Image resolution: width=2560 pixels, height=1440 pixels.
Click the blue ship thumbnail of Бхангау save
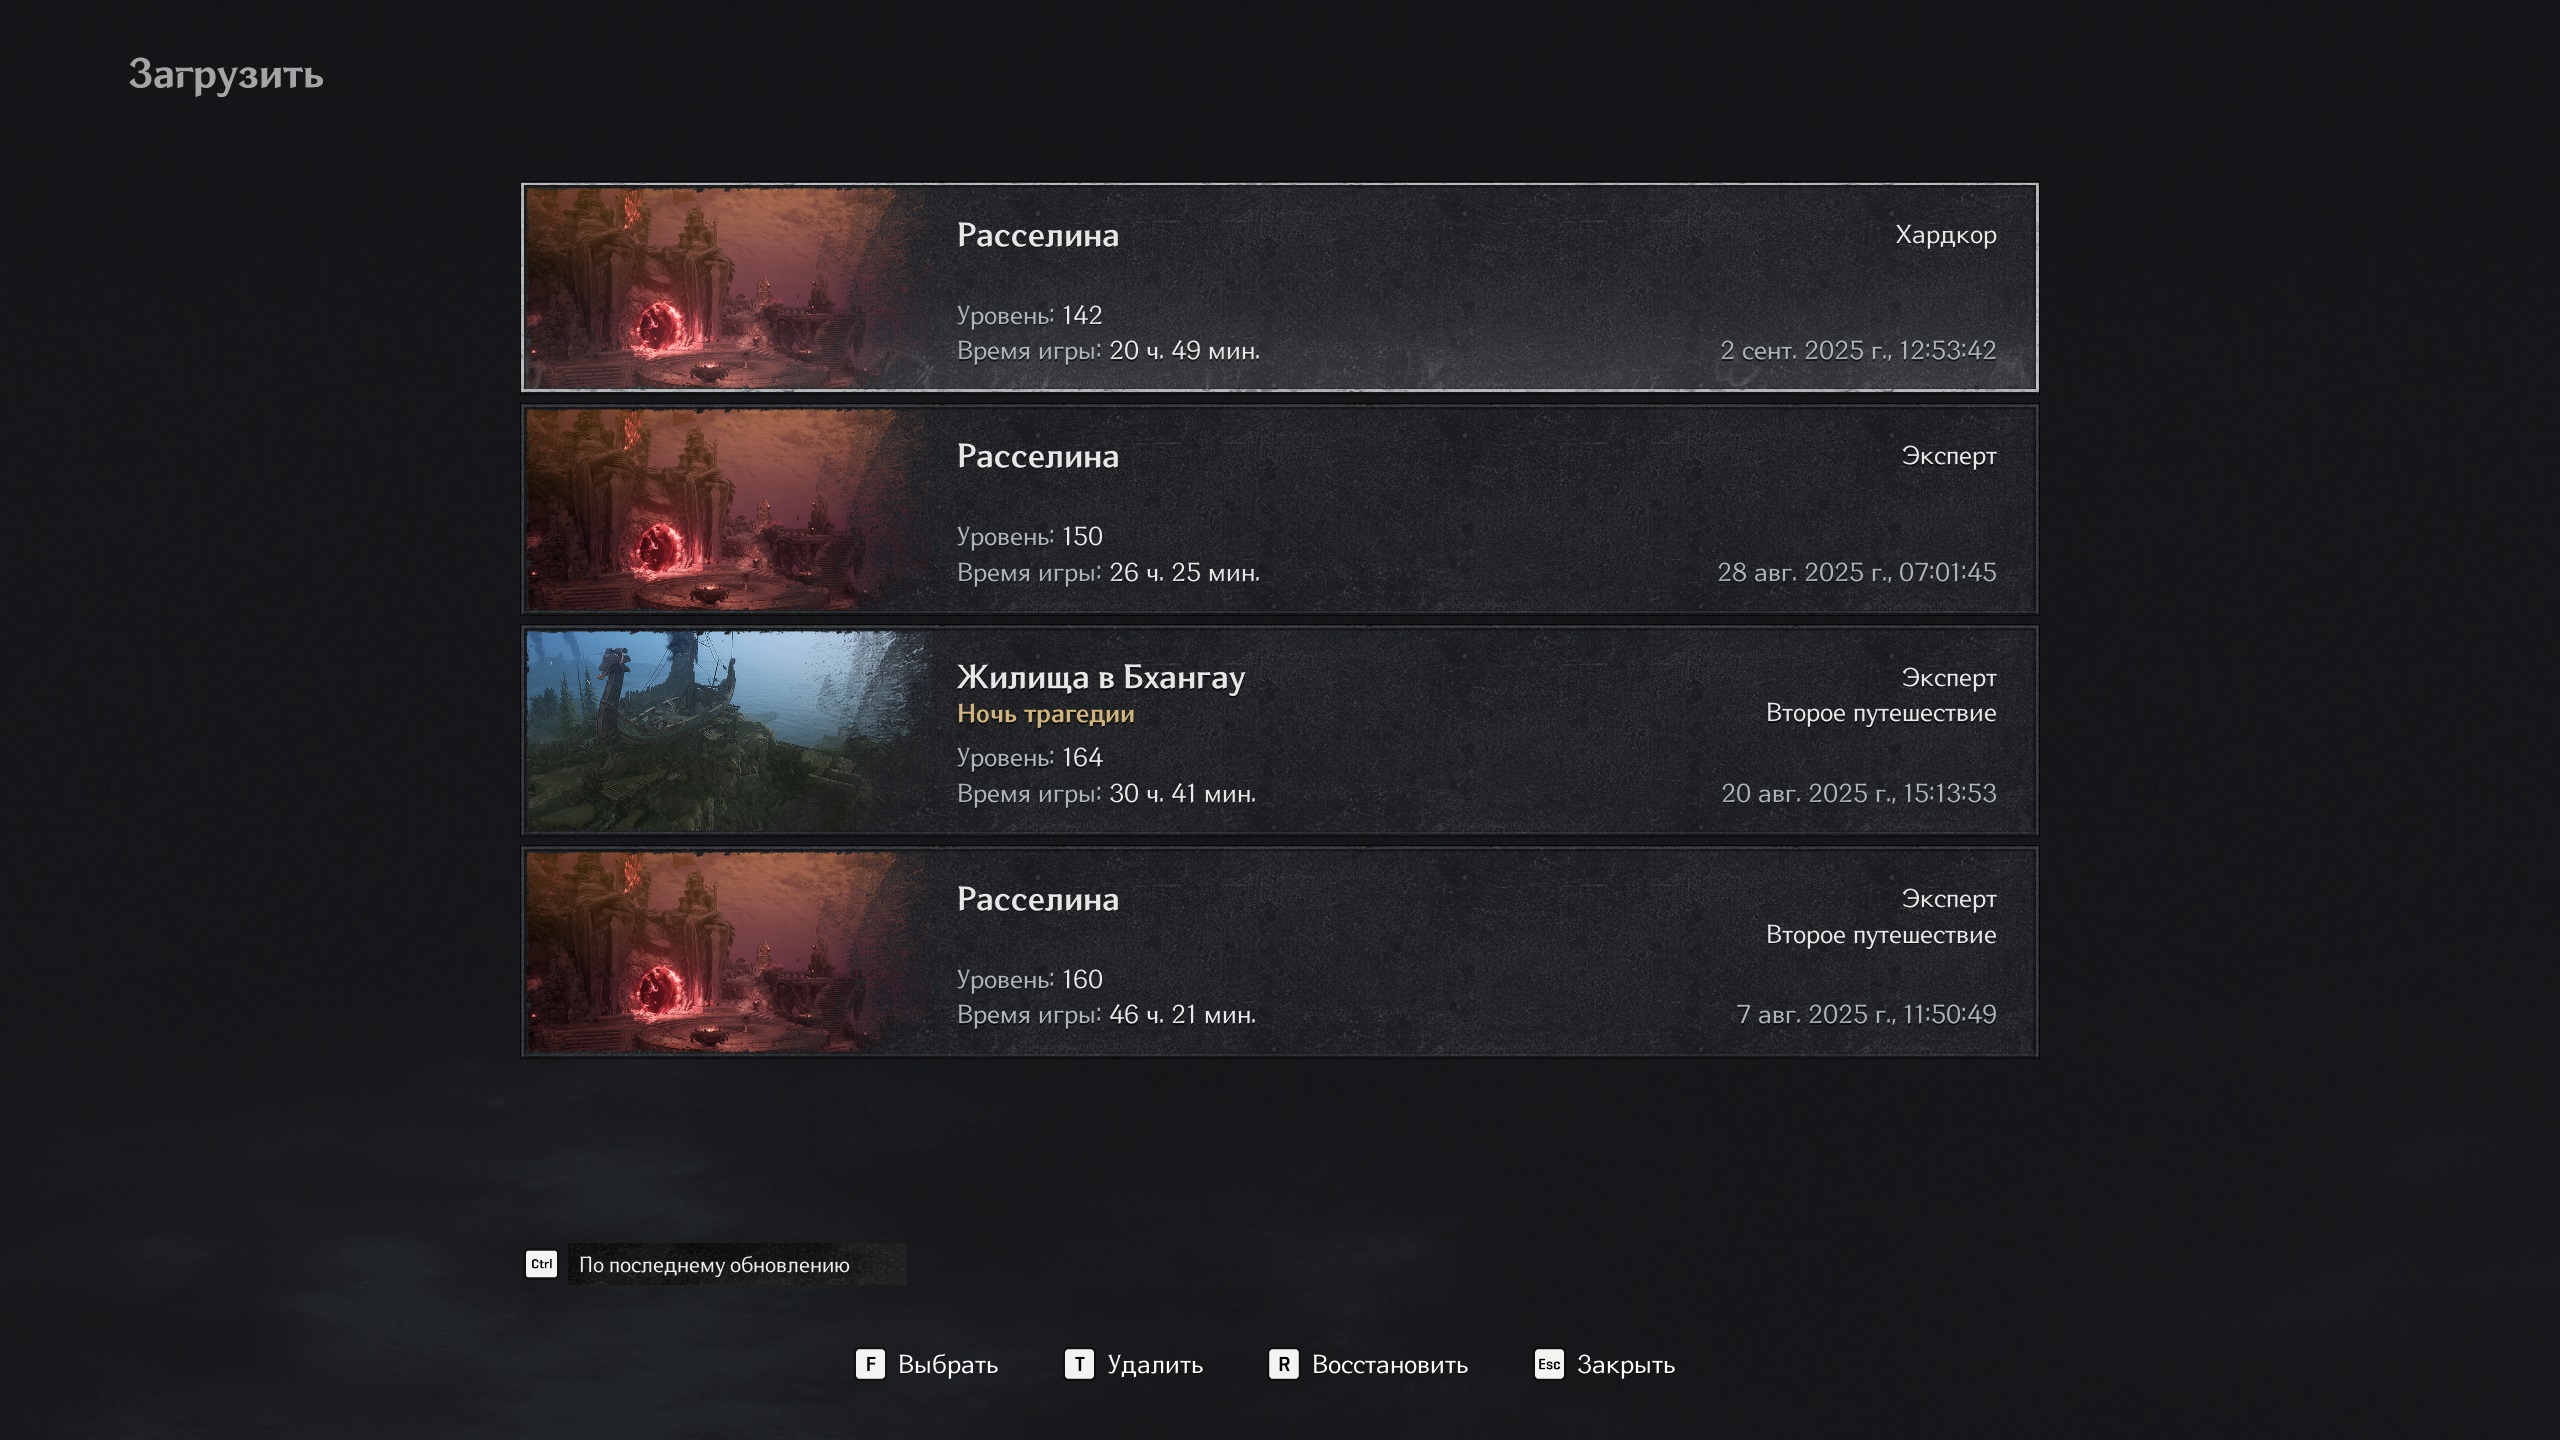click(x=725, y=731)
